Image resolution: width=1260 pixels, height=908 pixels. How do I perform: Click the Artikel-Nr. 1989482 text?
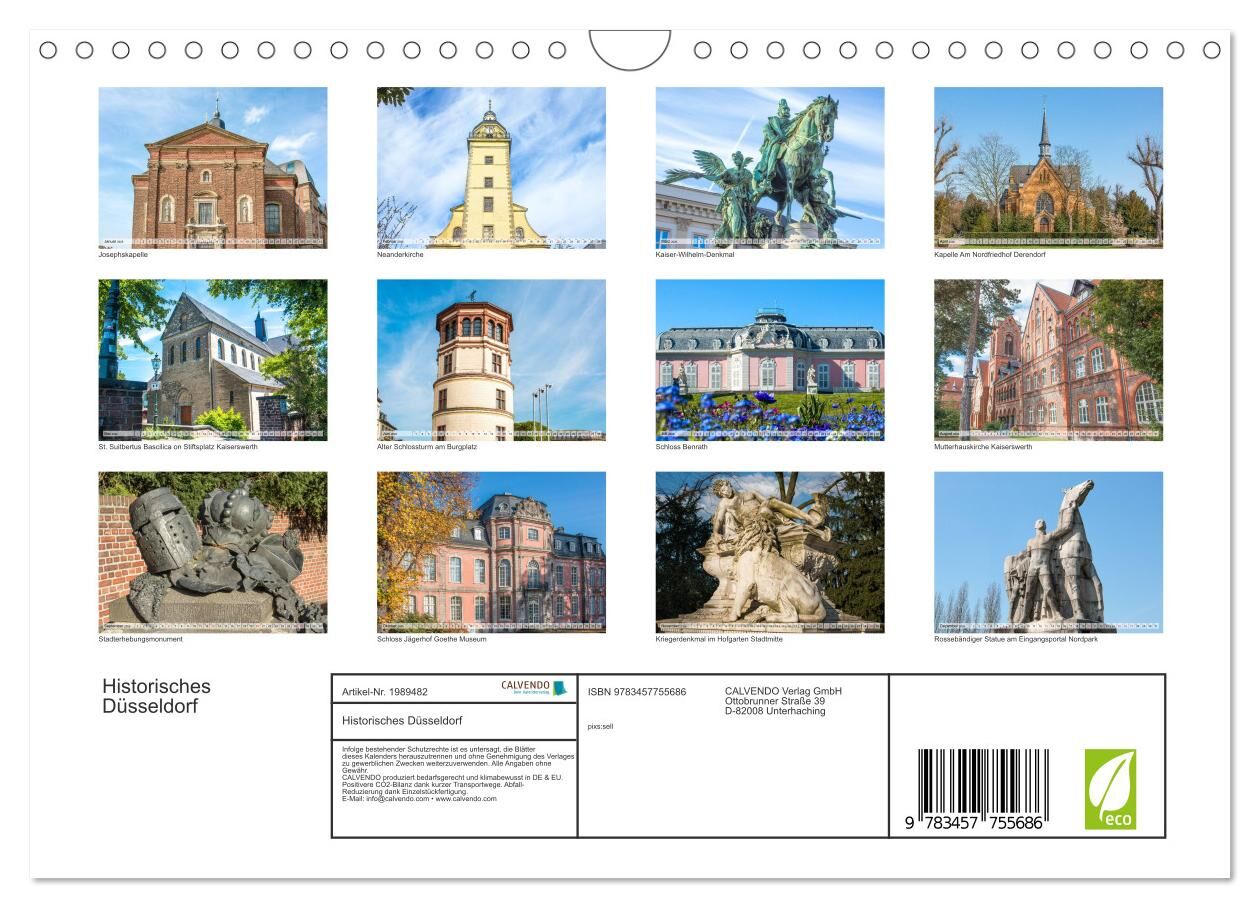(385, 692)
